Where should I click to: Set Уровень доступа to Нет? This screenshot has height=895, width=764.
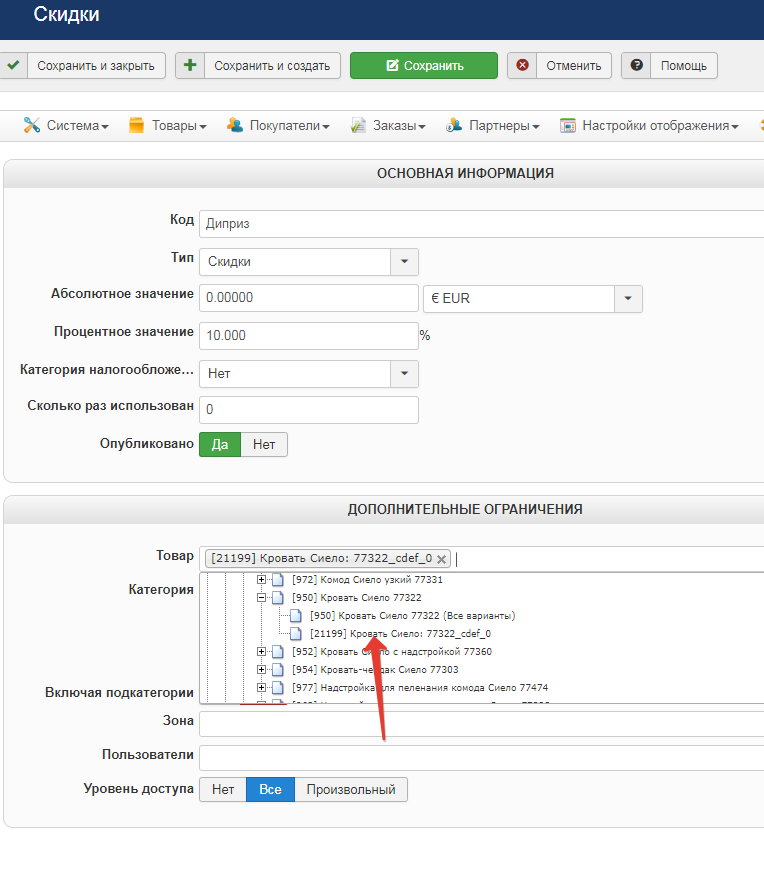(223, 789)
